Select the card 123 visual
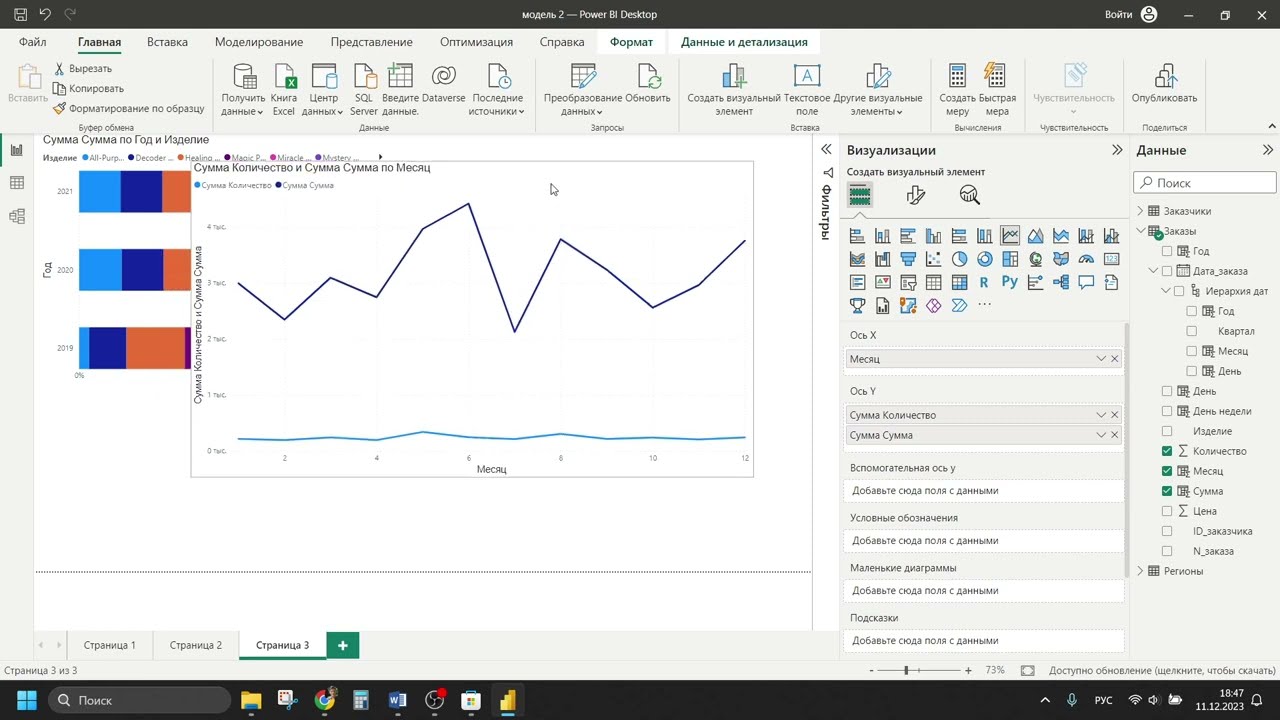1280x720 pixels. point(1111,259)
